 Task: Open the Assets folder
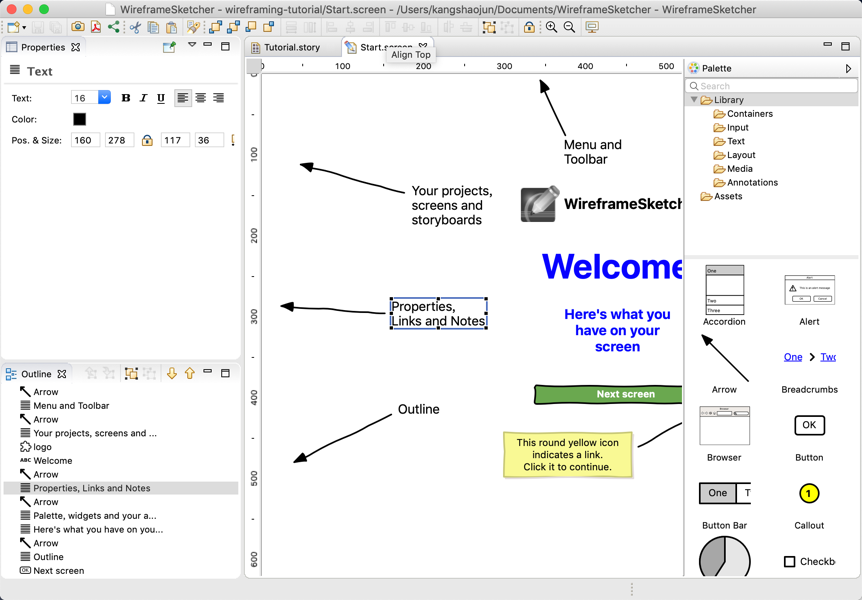(721, 196)
